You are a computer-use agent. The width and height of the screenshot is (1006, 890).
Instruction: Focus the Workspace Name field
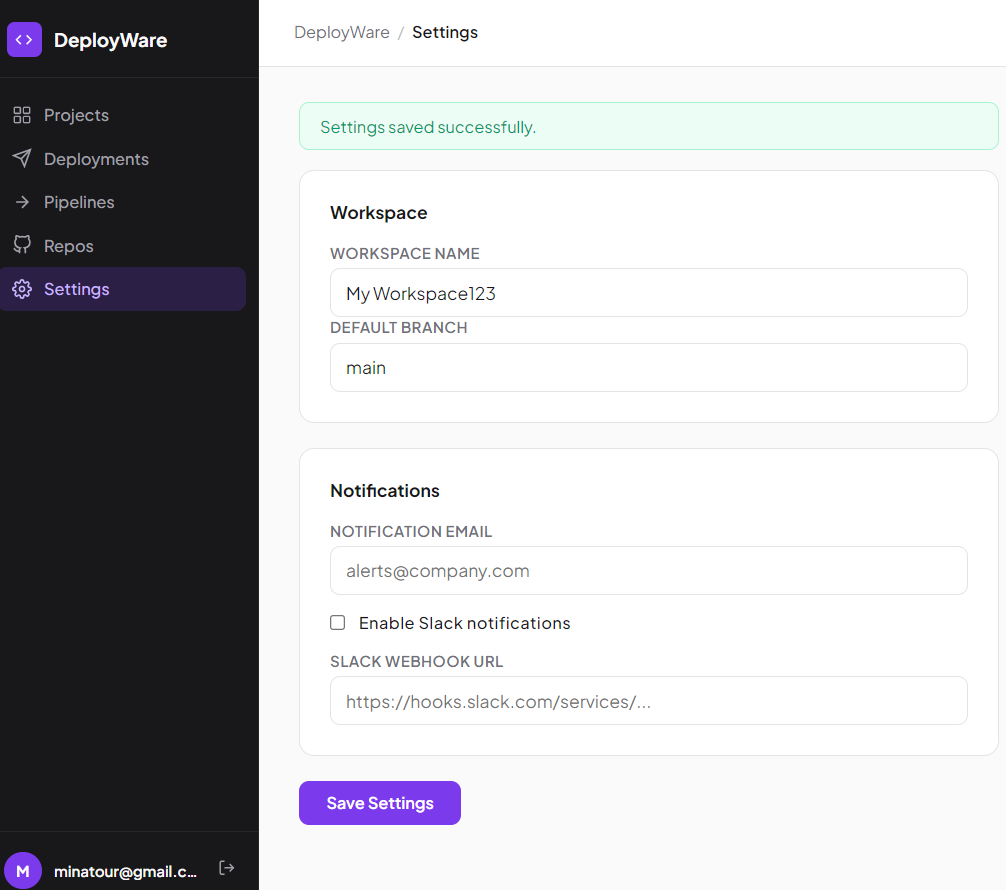tap(649, 293)
